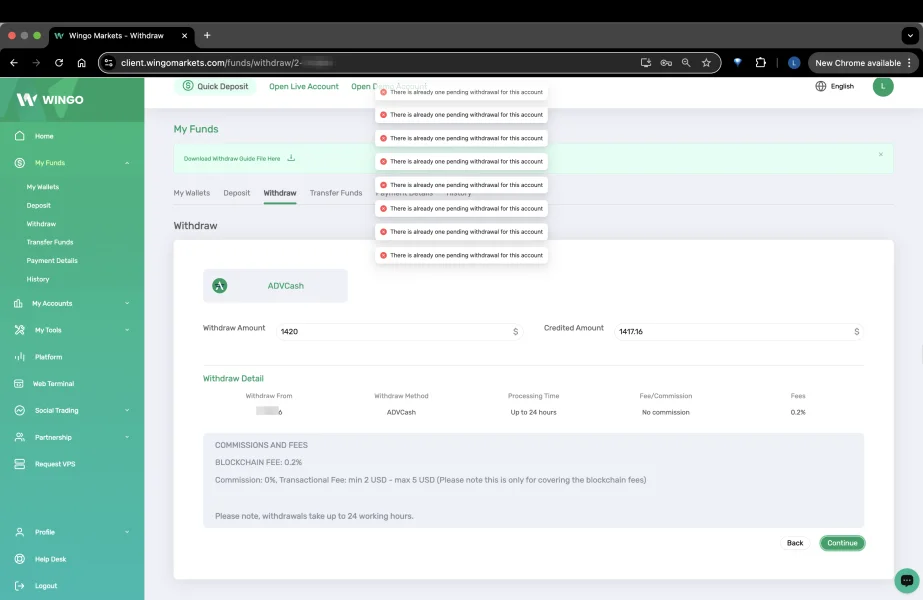Click the ADVCash logo icon
This screenshot has width=923, height=600.
(220, 286)
